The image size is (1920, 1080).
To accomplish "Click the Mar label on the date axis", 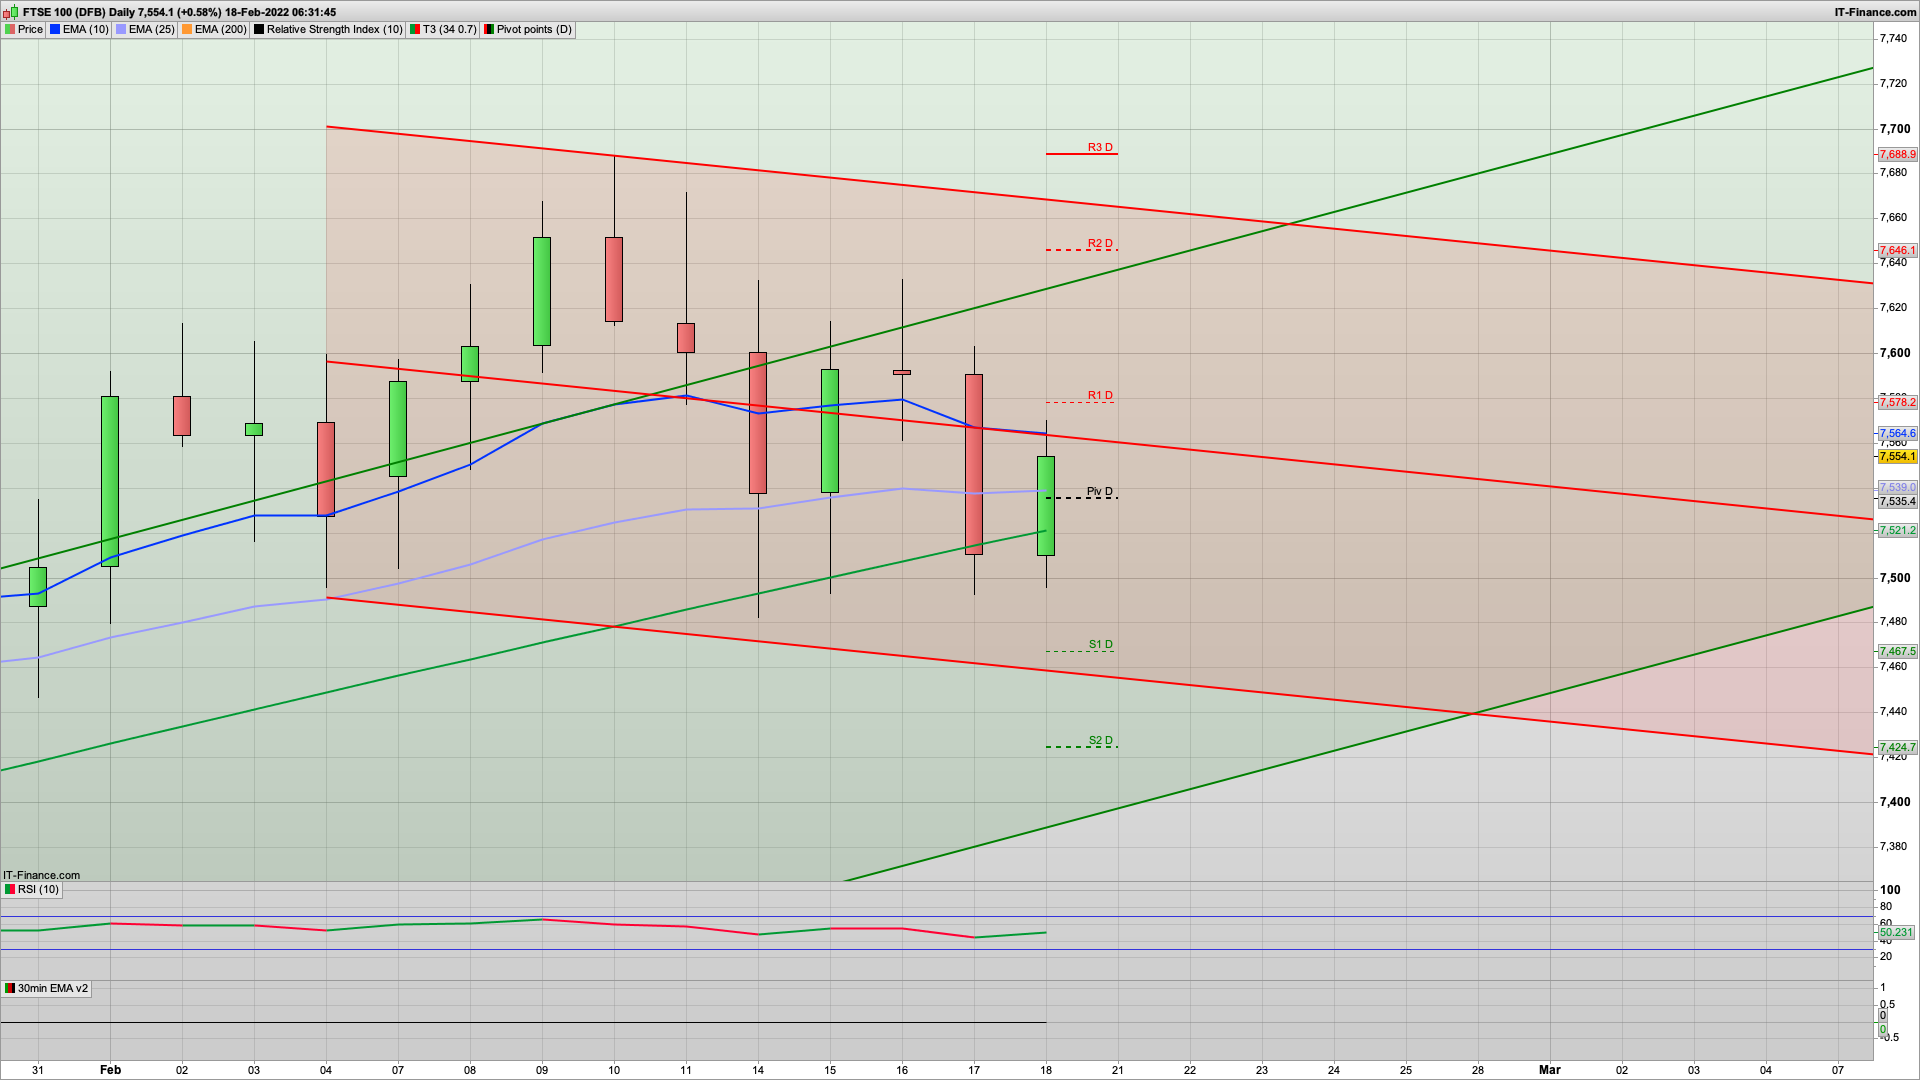I will pyautogui.click(x=1549, y=1069).
